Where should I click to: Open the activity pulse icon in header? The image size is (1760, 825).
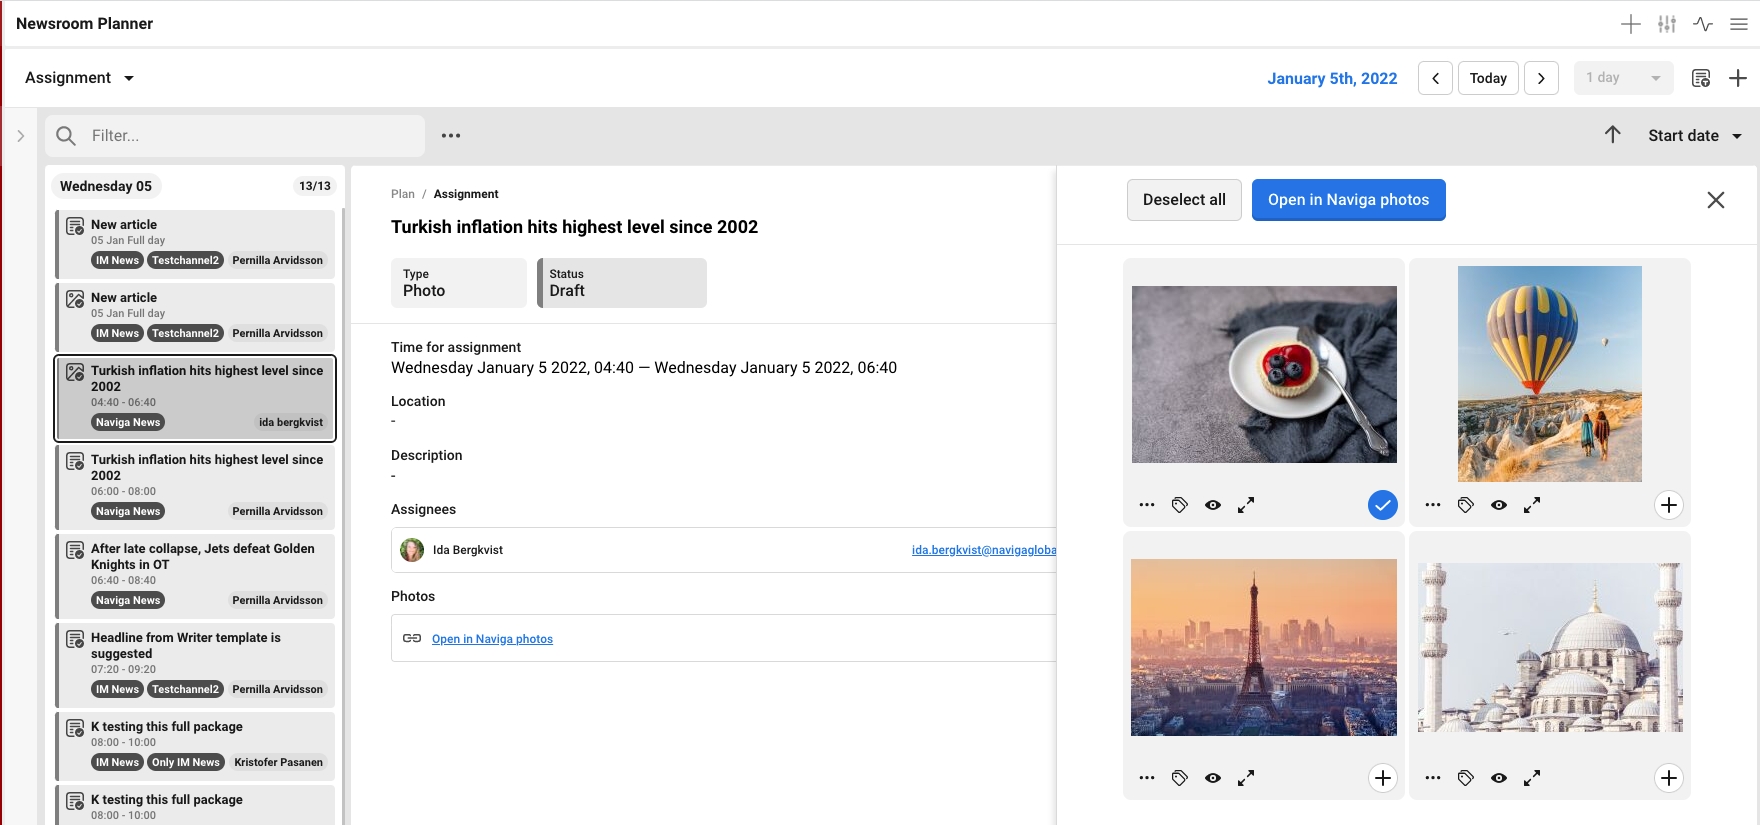1702,24
